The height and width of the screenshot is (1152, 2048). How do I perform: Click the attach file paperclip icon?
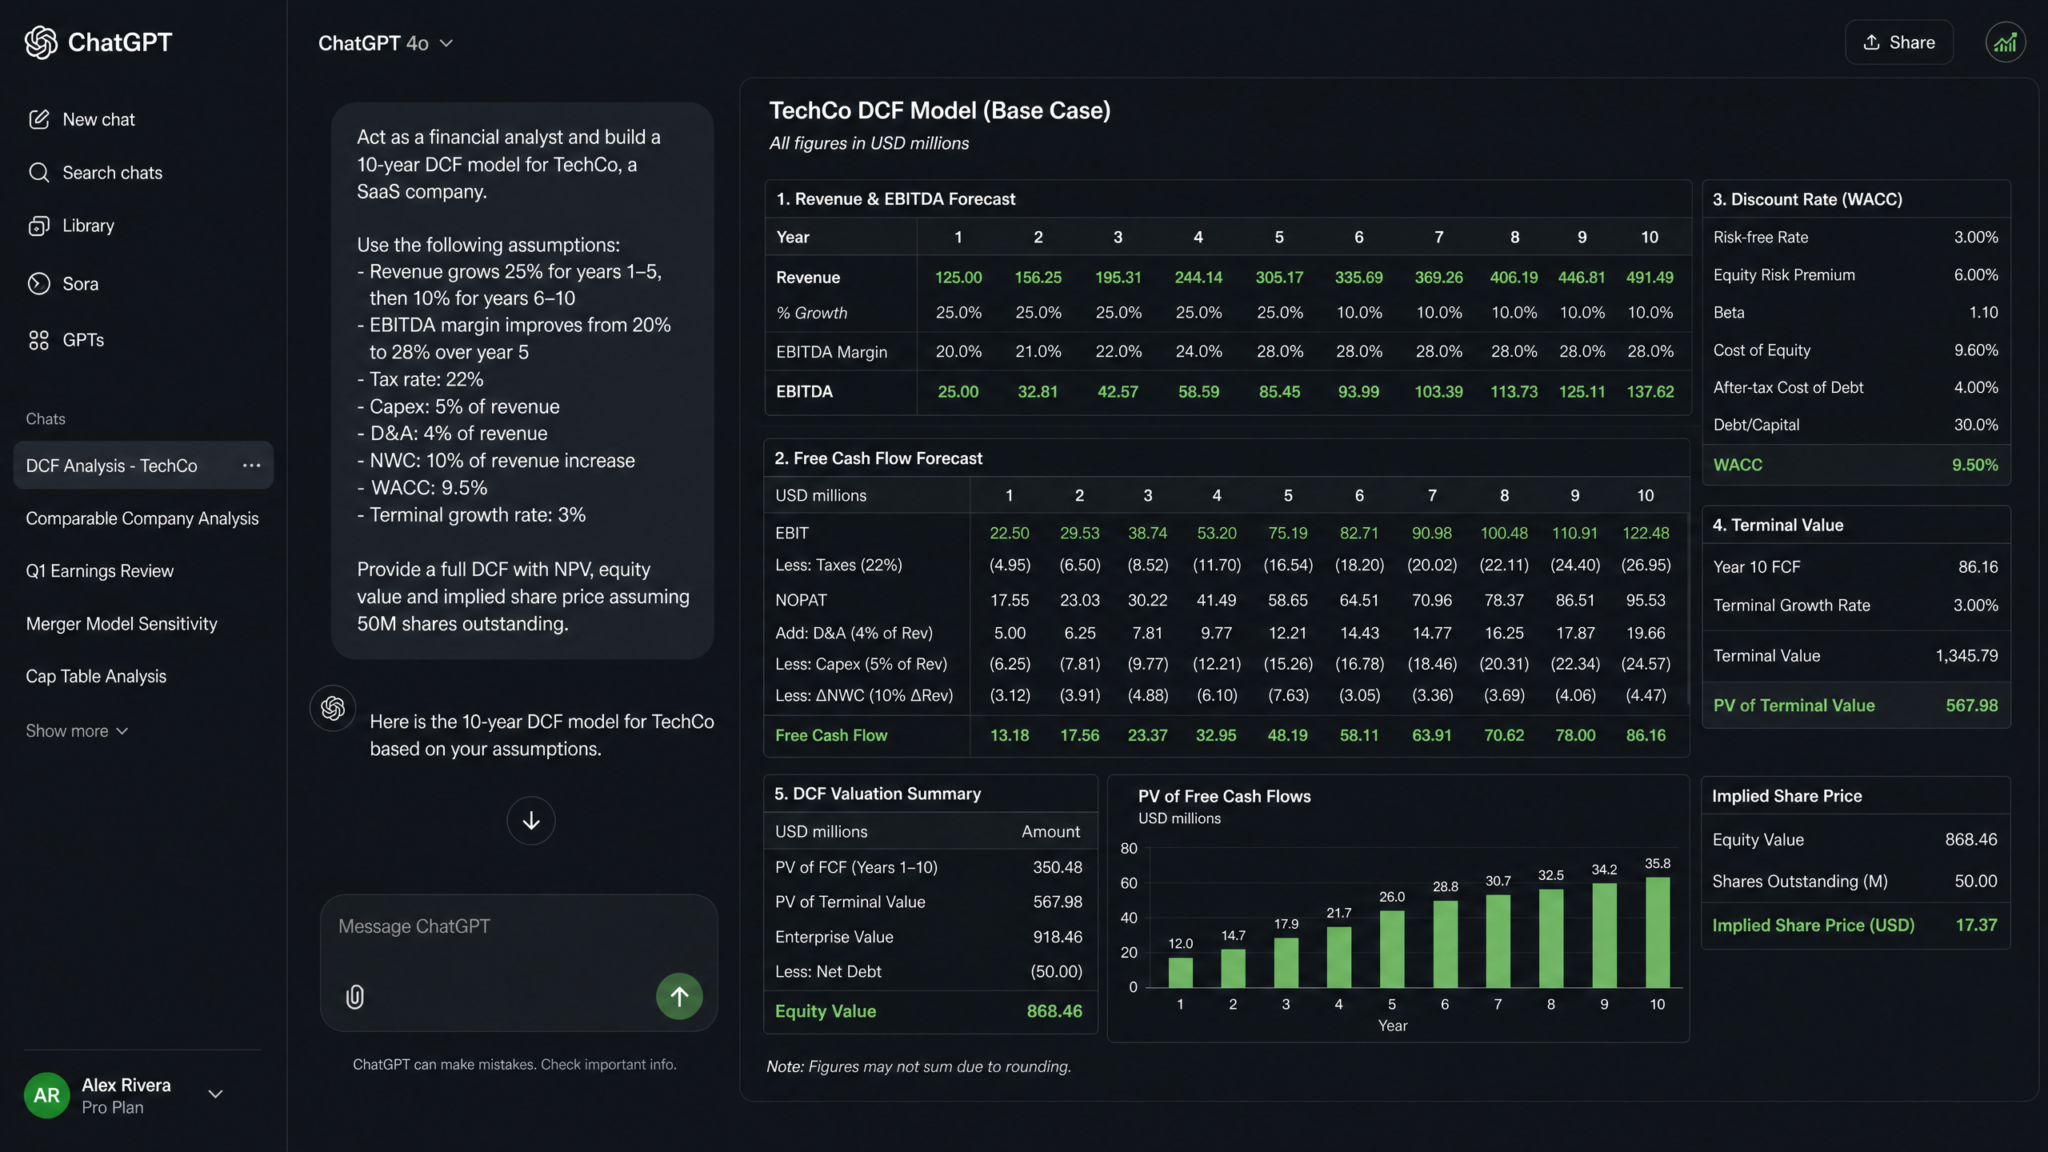355,996
